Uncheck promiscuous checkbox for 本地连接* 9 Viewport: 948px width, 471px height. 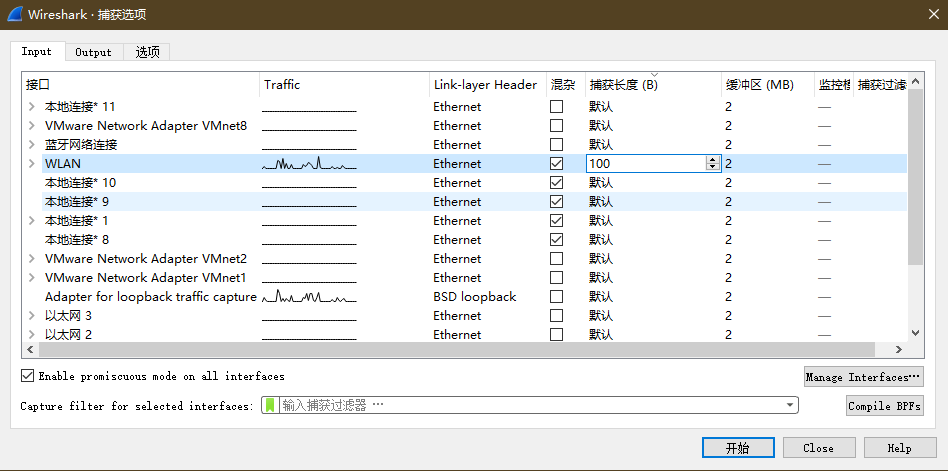click(x=556, y=202)
